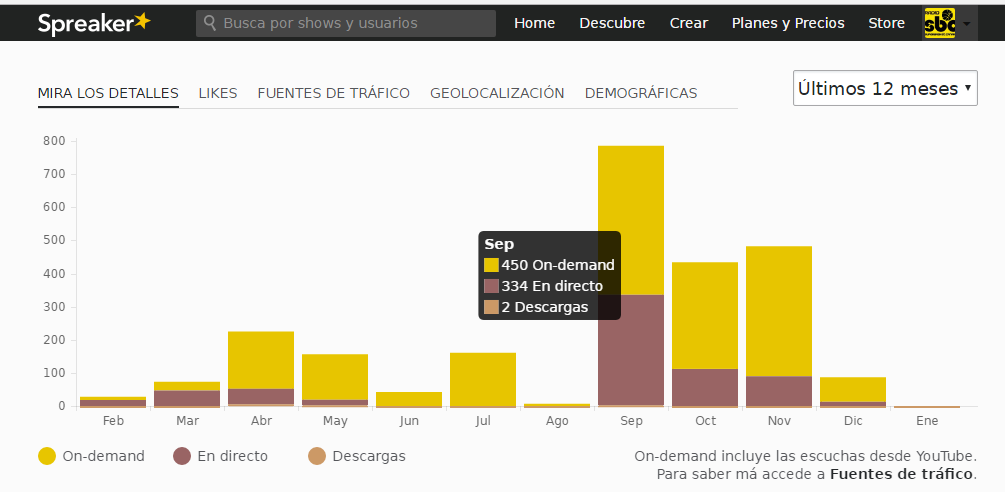Toggle Descargas series in legend
The image size is (1005, 492).
coord(356,456)
